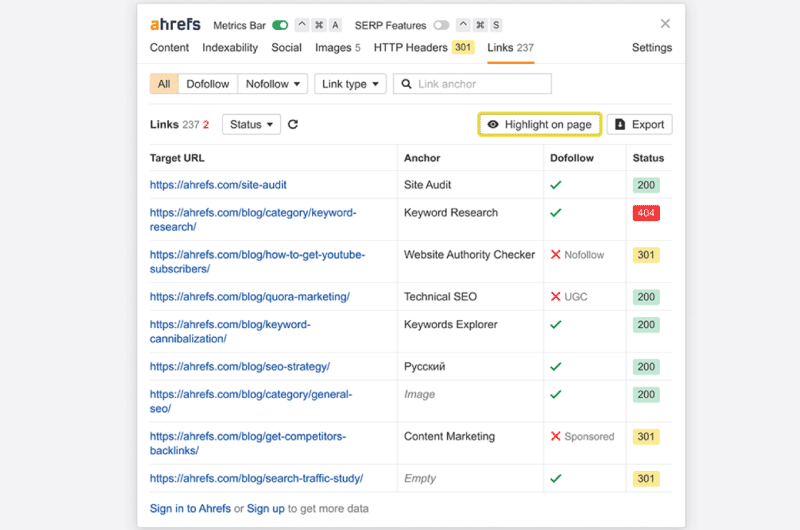Toggle the Metrics Bar switch off
This screenshot has width=800, height=530.
pos(280,25)
